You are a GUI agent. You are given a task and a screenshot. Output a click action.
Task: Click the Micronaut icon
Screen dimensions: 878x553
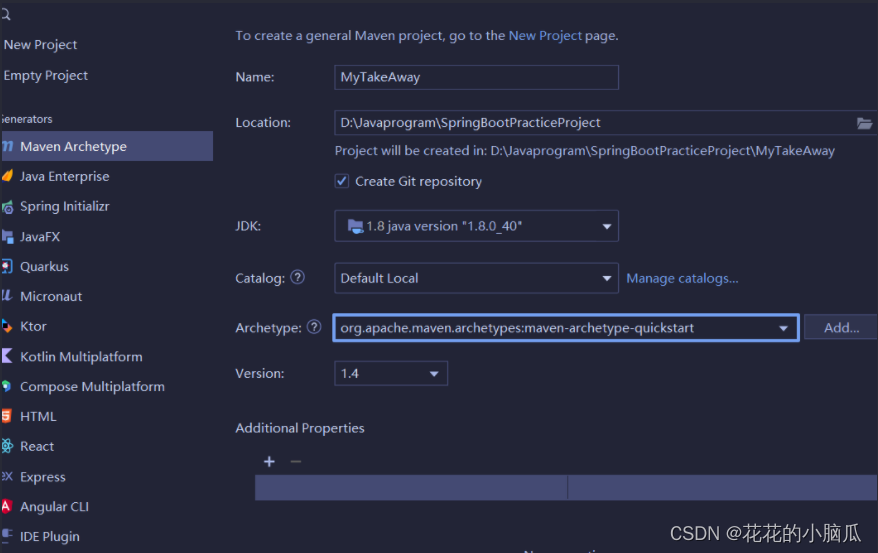[7, 296]
